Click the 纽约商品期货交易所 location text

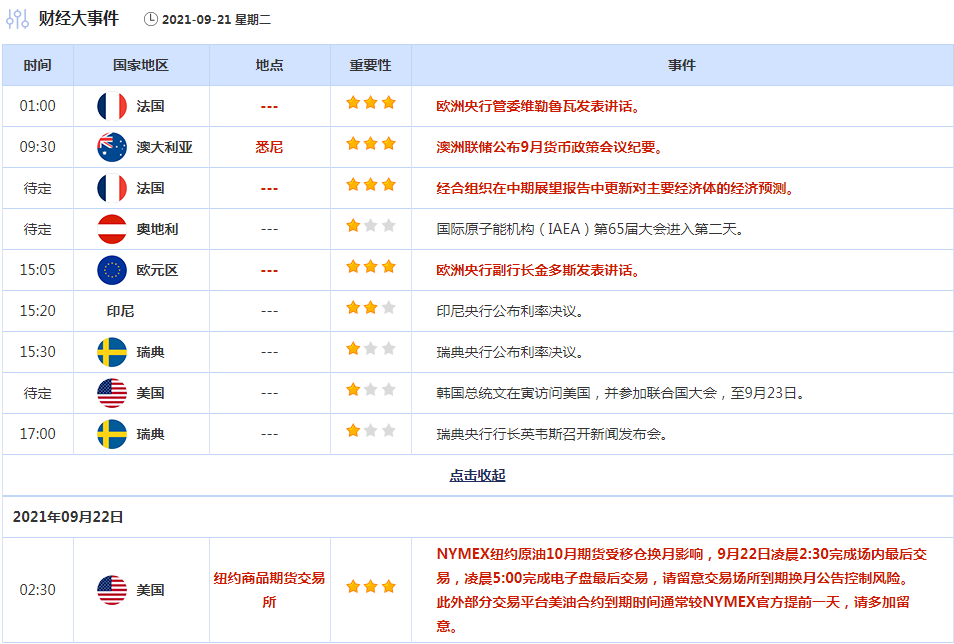click(269, 590)
